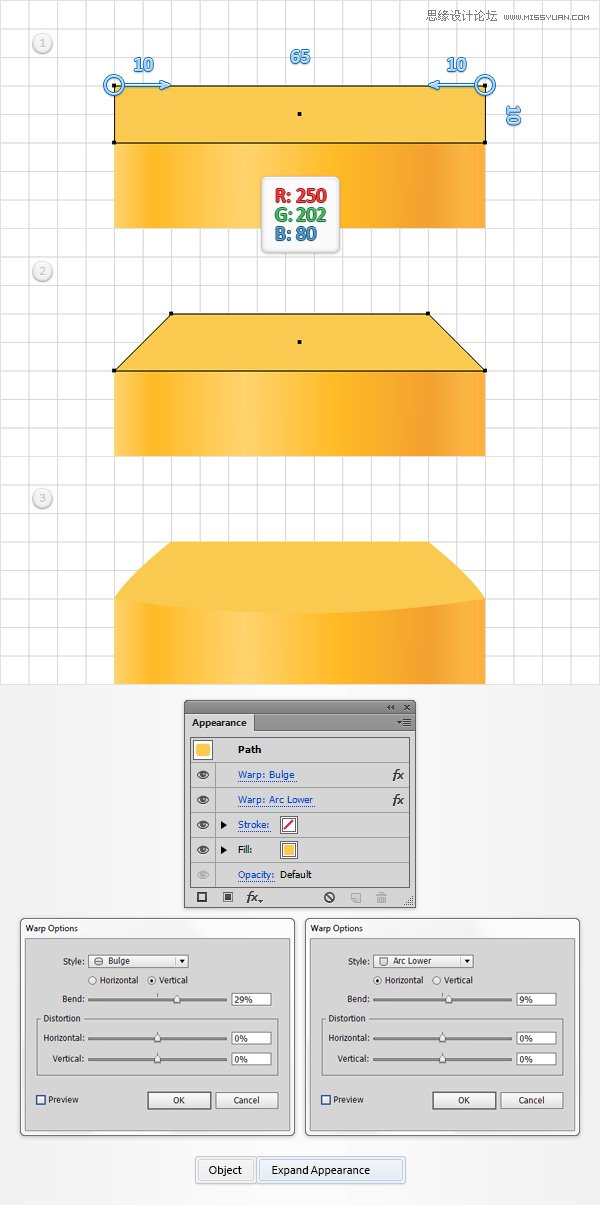Screen dimensions: 600x1205
Task: Expand the Fill attribute triangle
Action: click(224, 850)
